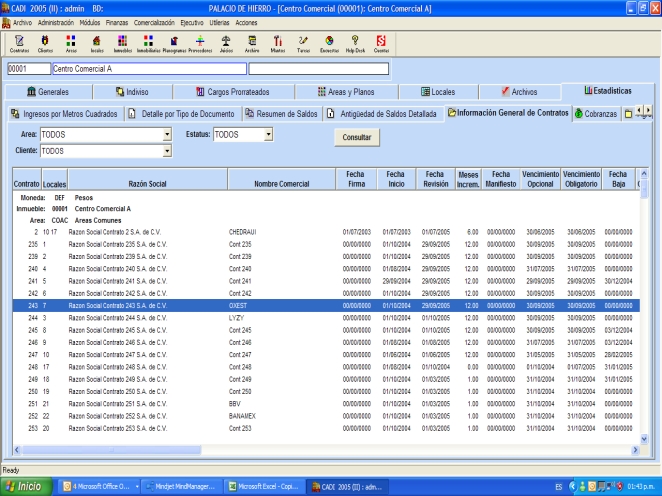Select the Planogramas toolbar icon

click(x=175, y=41)
